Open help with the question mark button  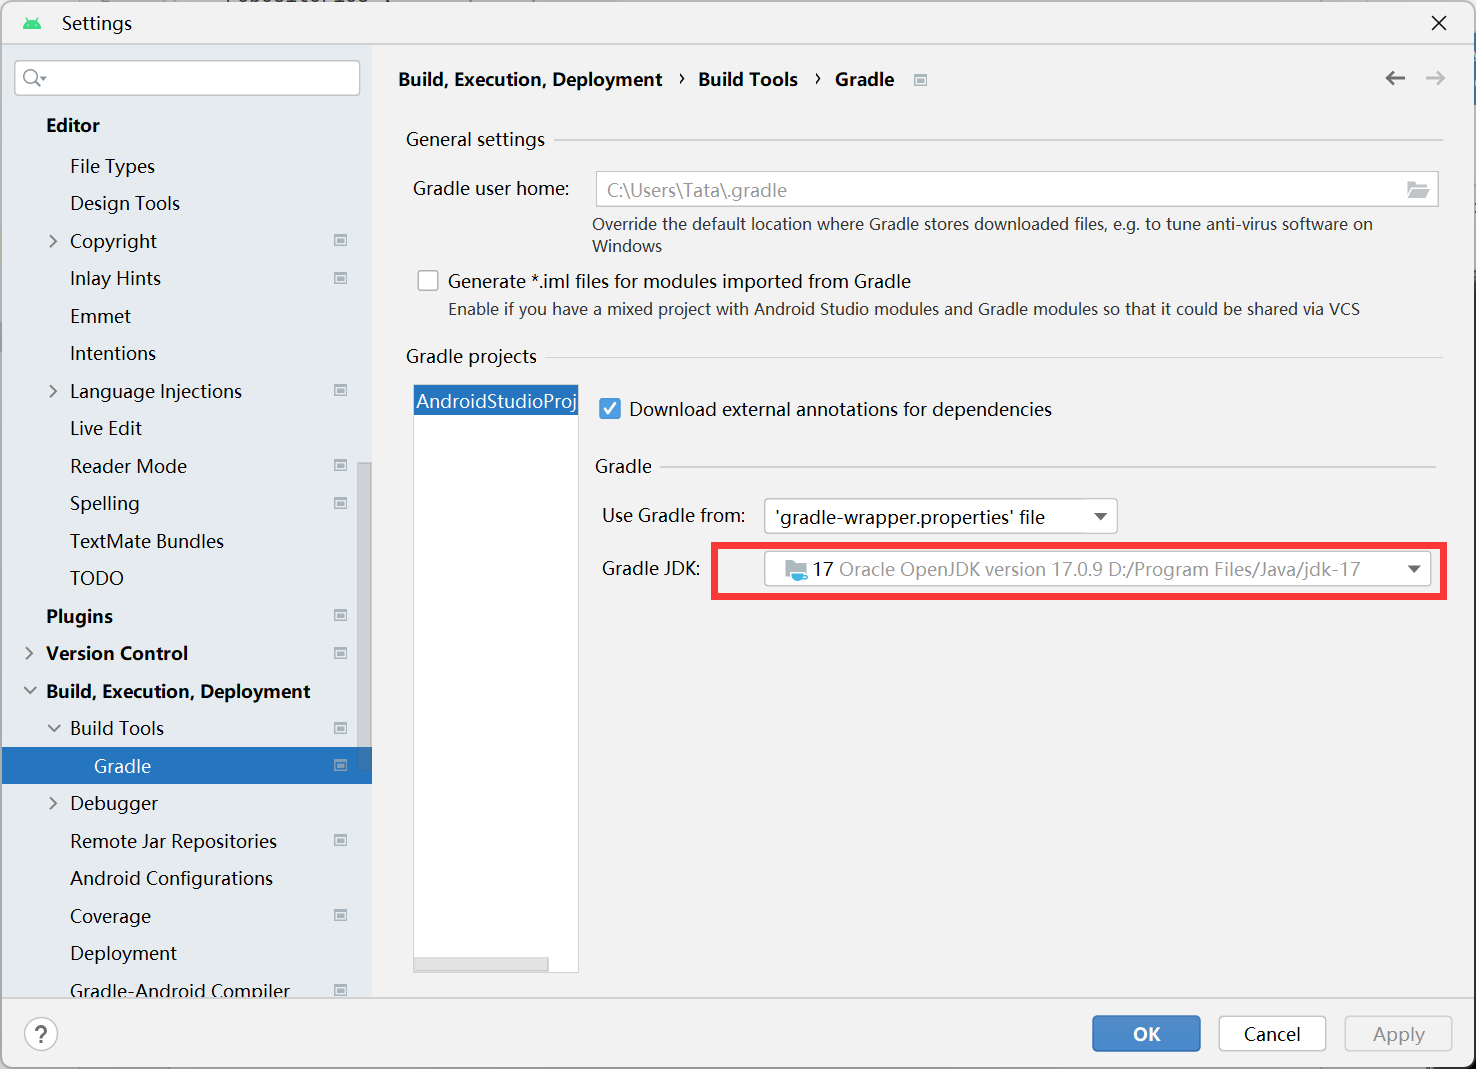[x=41, y=1034]
